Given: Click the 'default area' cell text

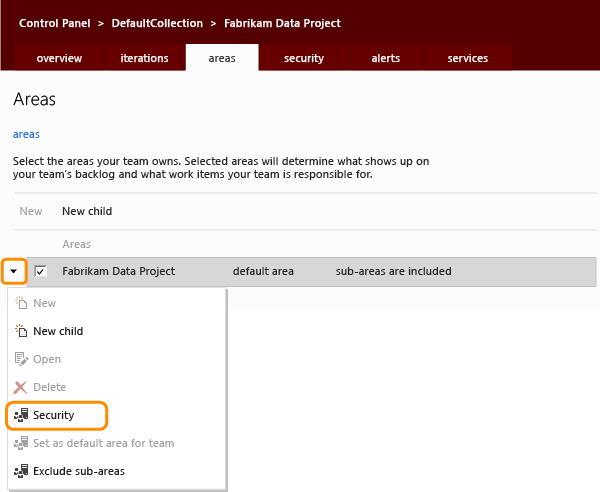Looking at the screenshot, I should [263, 271].
